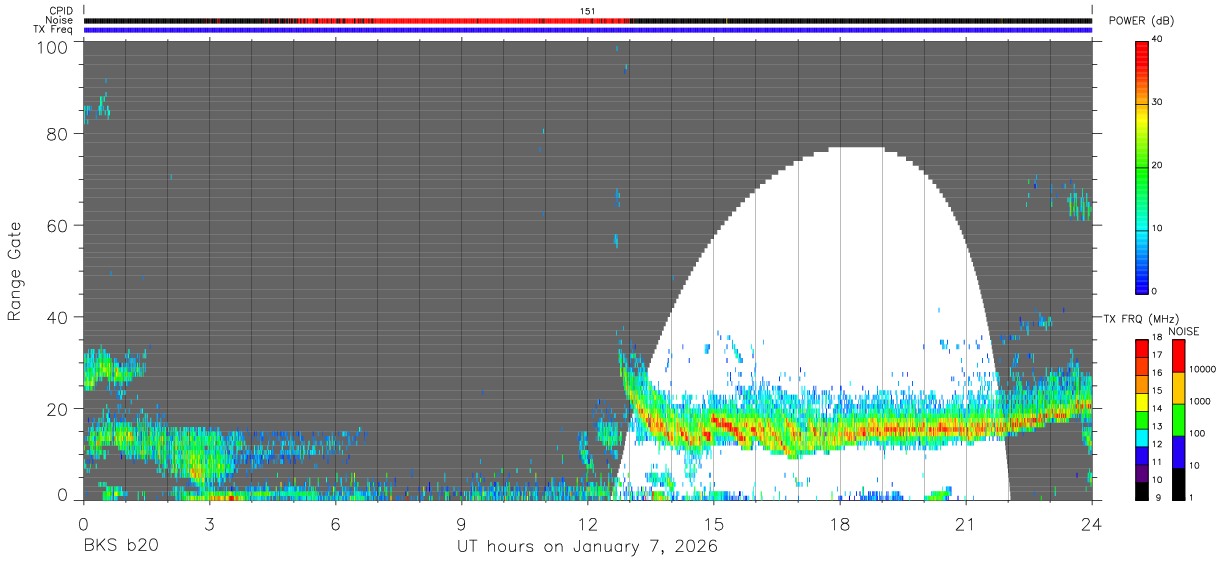Click the 40 tick label on the range gate axis
This screenshot has width=1228, height=567.
[57, 317]
